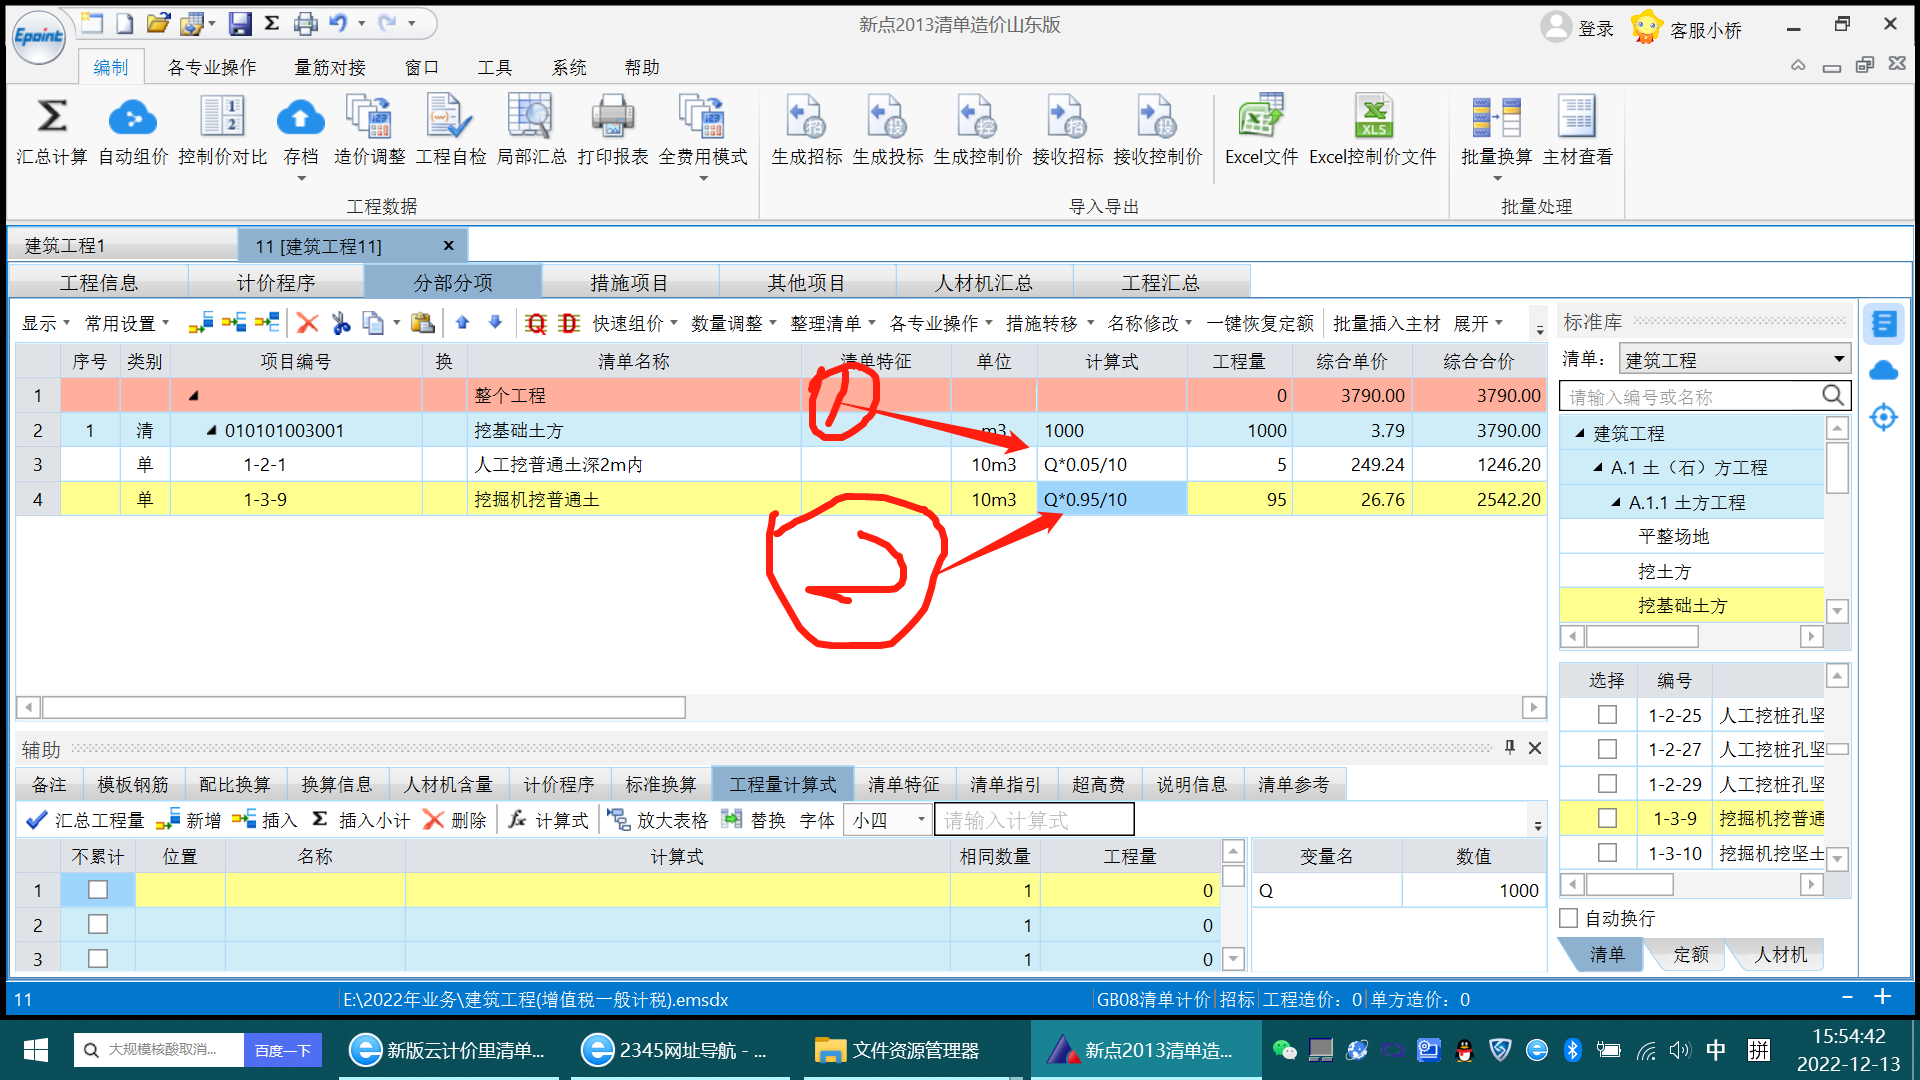Click the locate target icon on right sidebar

click(x=1883, y=417)
